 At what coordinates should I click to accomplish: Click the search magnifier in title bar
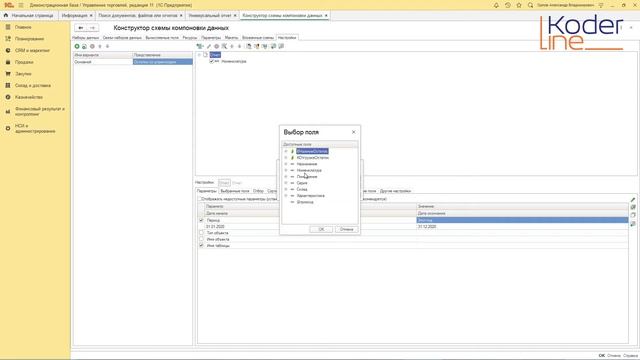[530, 5]
